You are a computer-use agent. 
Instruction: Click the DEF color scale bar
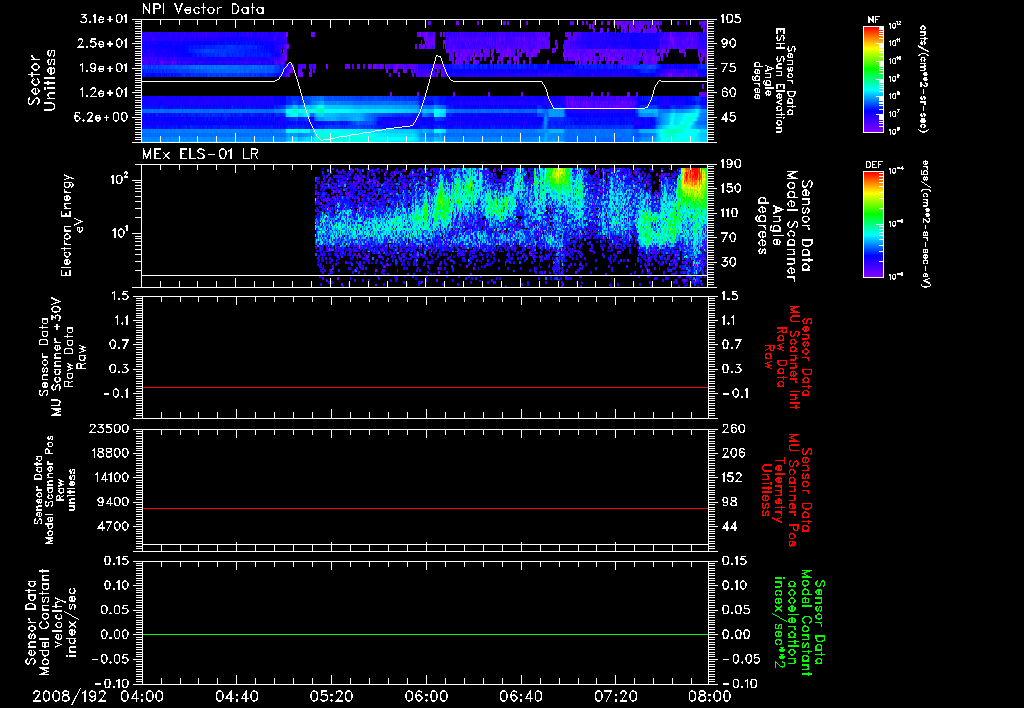point(873,224)
